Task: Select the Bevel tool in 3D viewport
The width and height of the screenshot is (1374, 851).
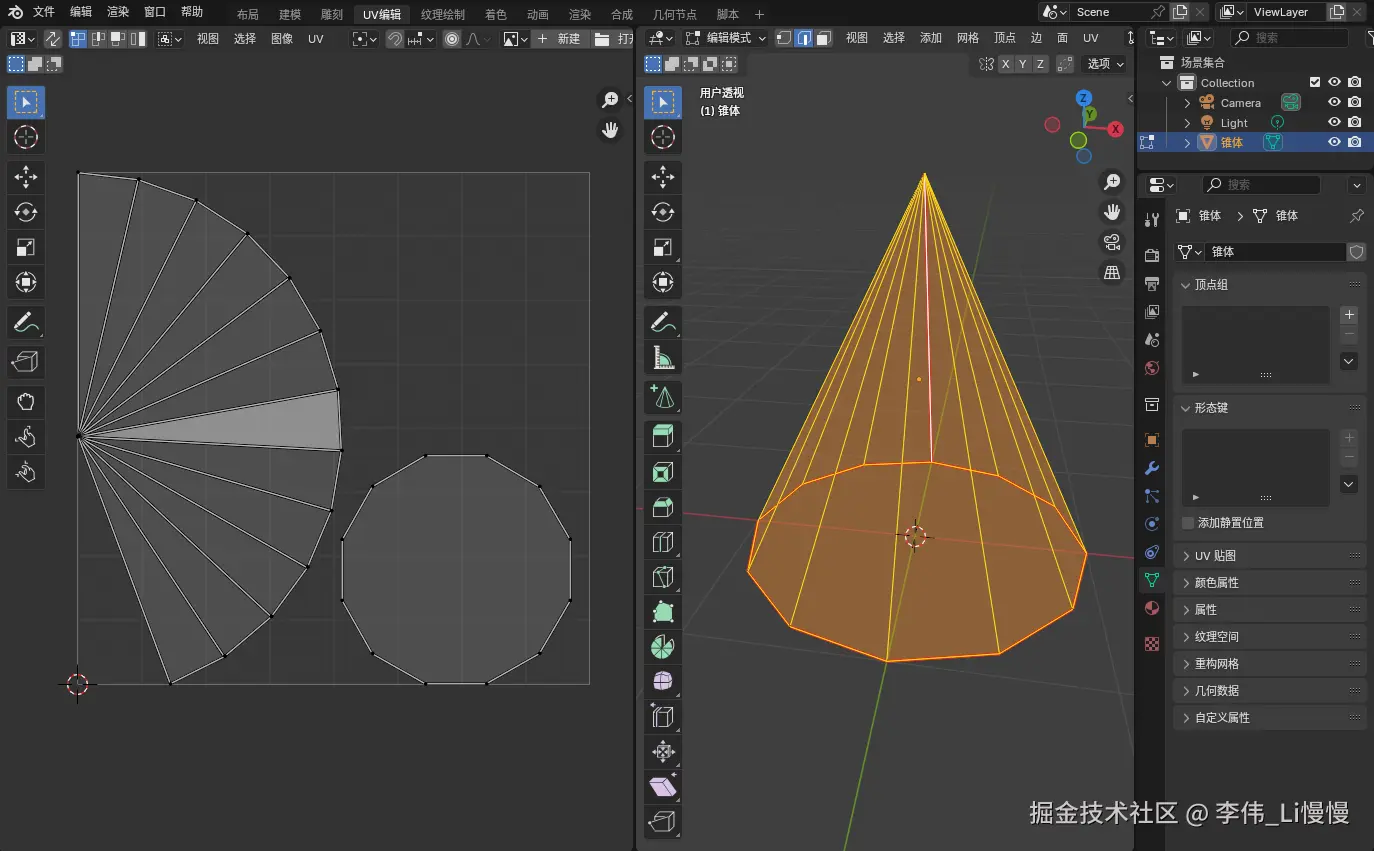Action: 662,507
